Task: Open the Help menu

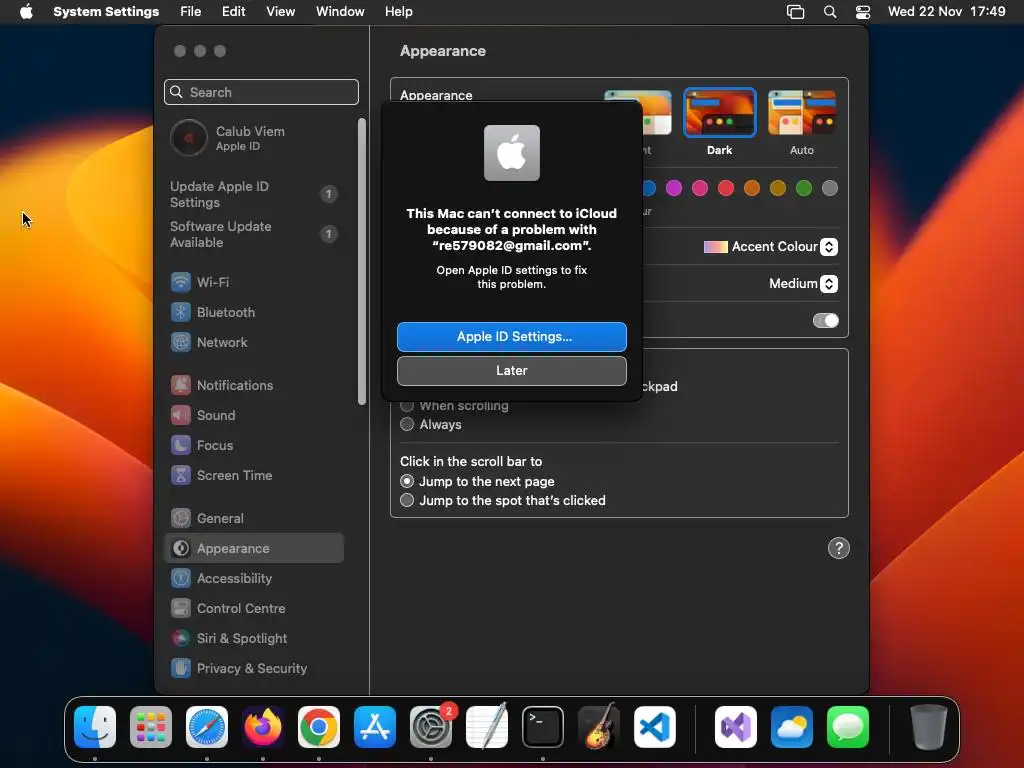Action: coord(398,12)
